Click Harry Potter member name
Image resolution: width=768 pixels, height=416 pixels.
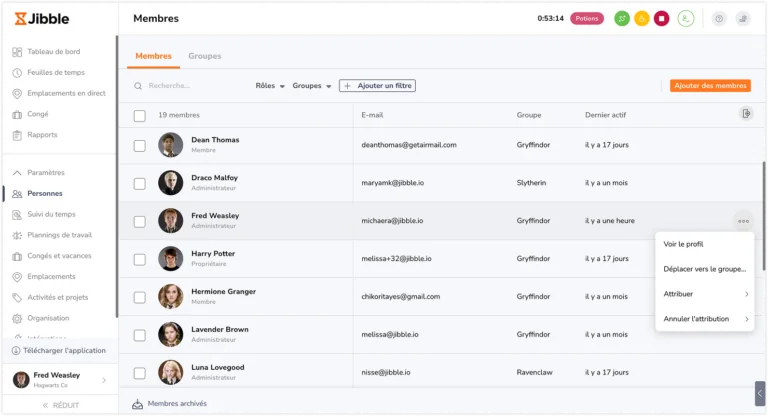213,254
